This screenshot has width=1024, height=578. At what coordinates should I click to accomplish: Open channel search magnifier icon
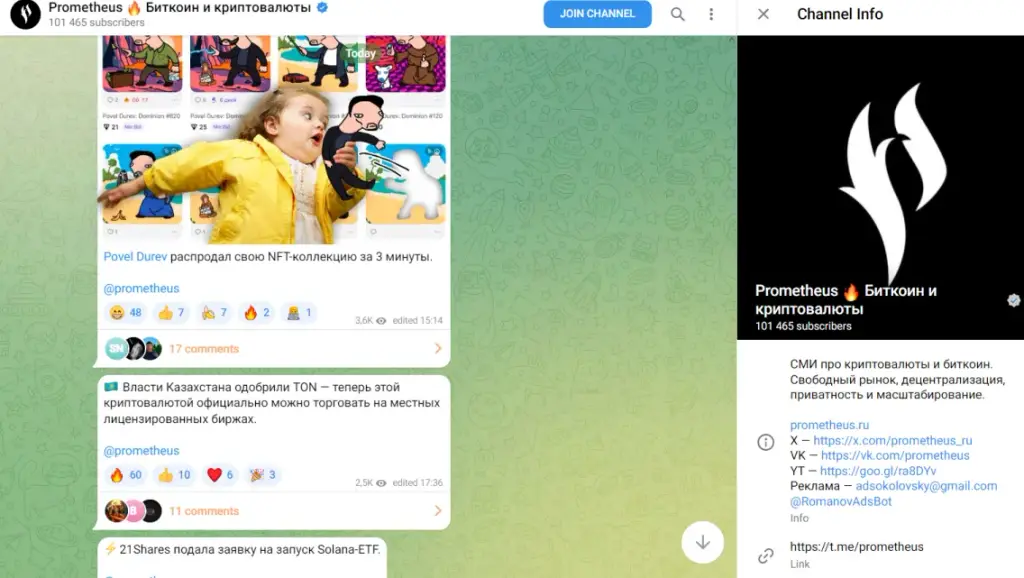click(677, 14)
